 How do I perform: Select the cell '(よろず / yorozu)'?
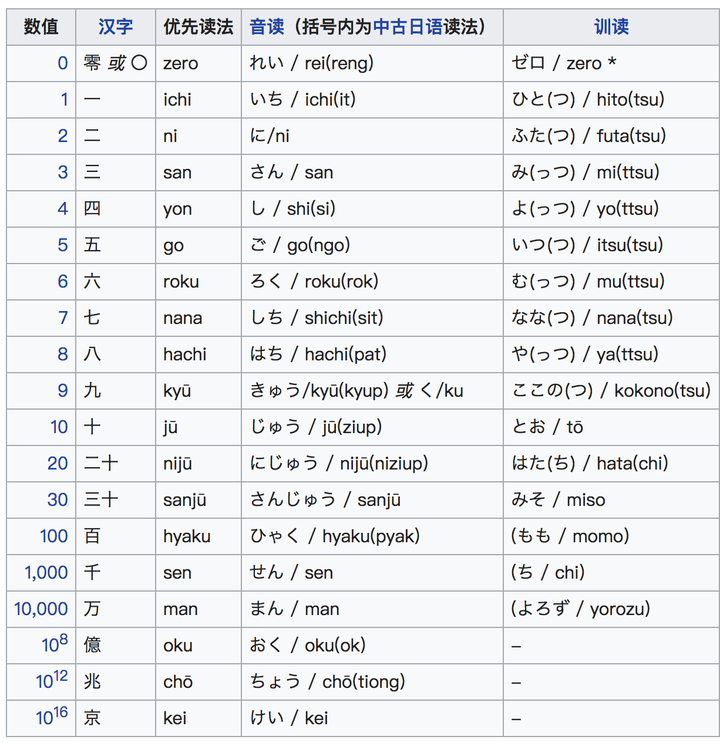611,609
